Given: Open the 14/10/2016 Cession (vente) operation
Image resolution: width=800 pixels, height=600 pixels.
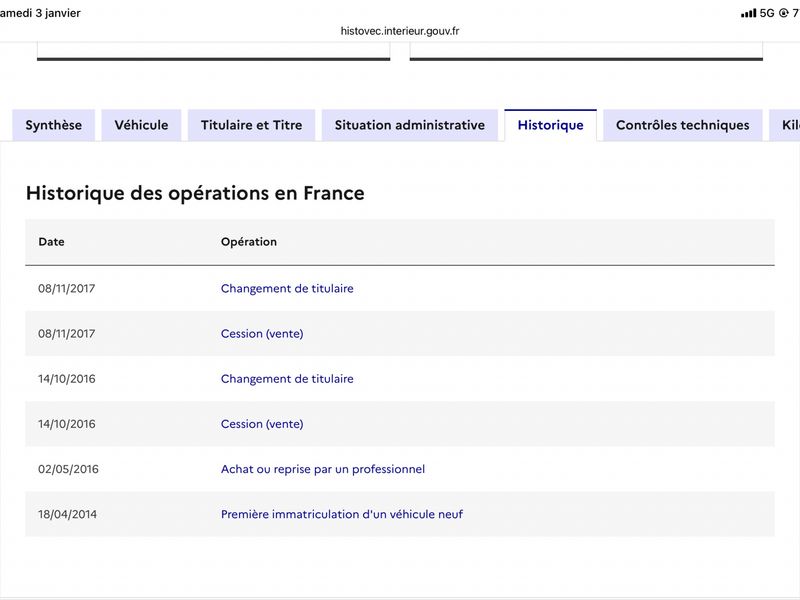Looking at the screenshot, I should point(262,424).
